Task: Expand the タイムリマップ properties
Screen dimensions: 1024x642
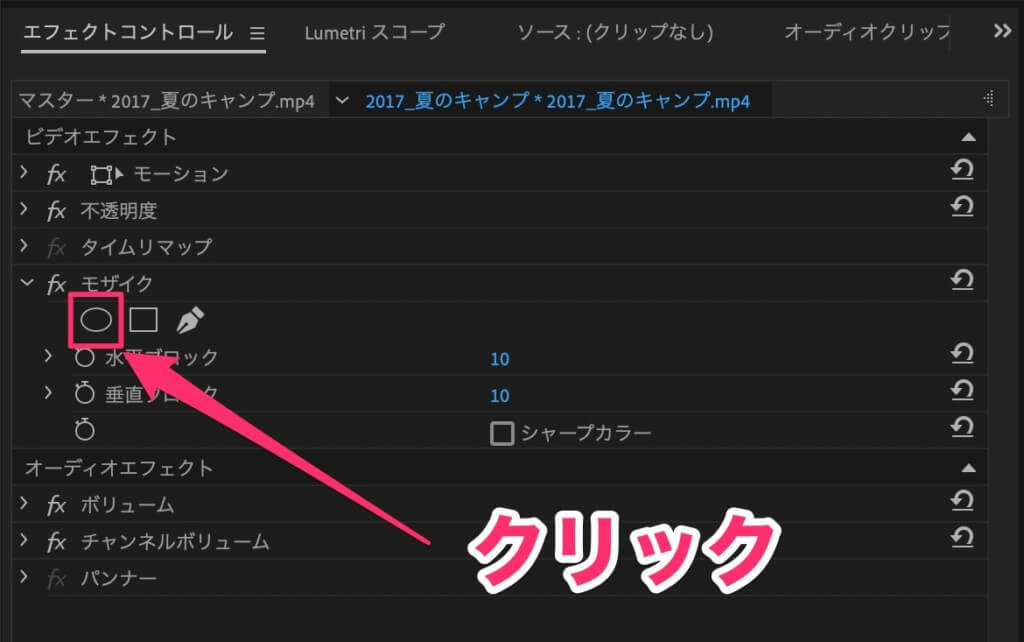Action: pyautogui.click(x=24, y=247)
